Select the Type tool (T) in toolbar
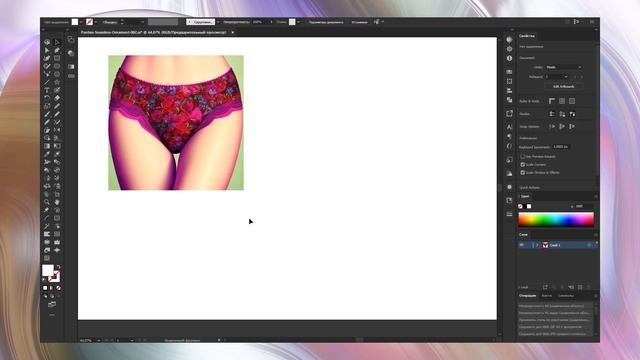640x360 pixels. tap(47, 90)
